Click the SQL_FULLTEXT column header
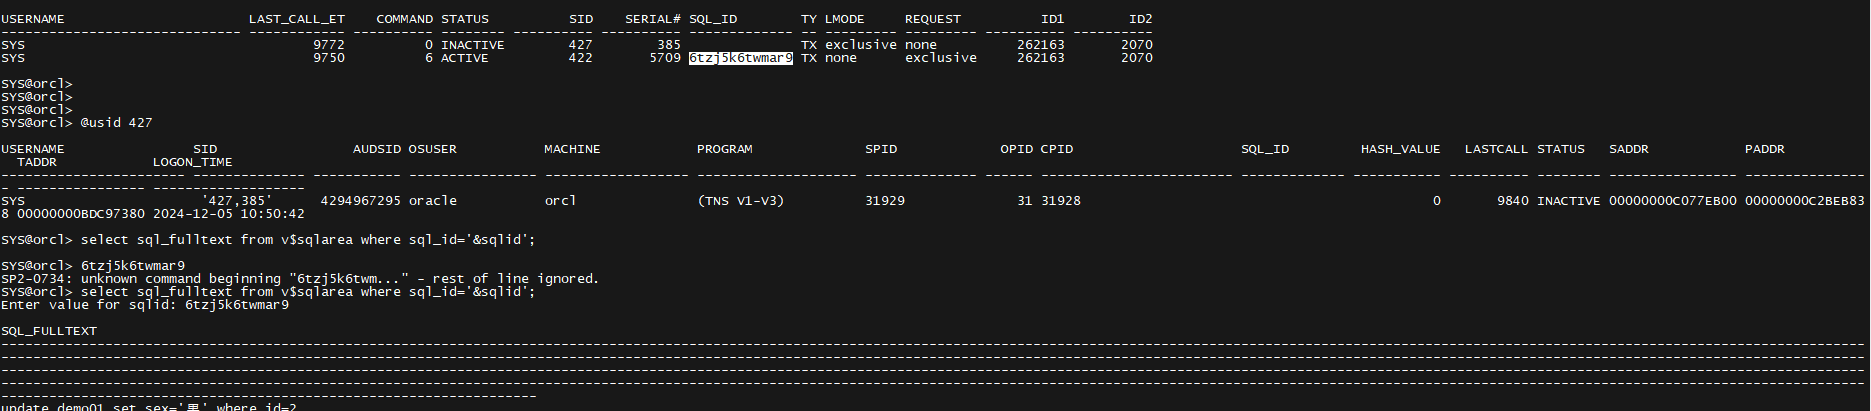 (x=49, y=331)
